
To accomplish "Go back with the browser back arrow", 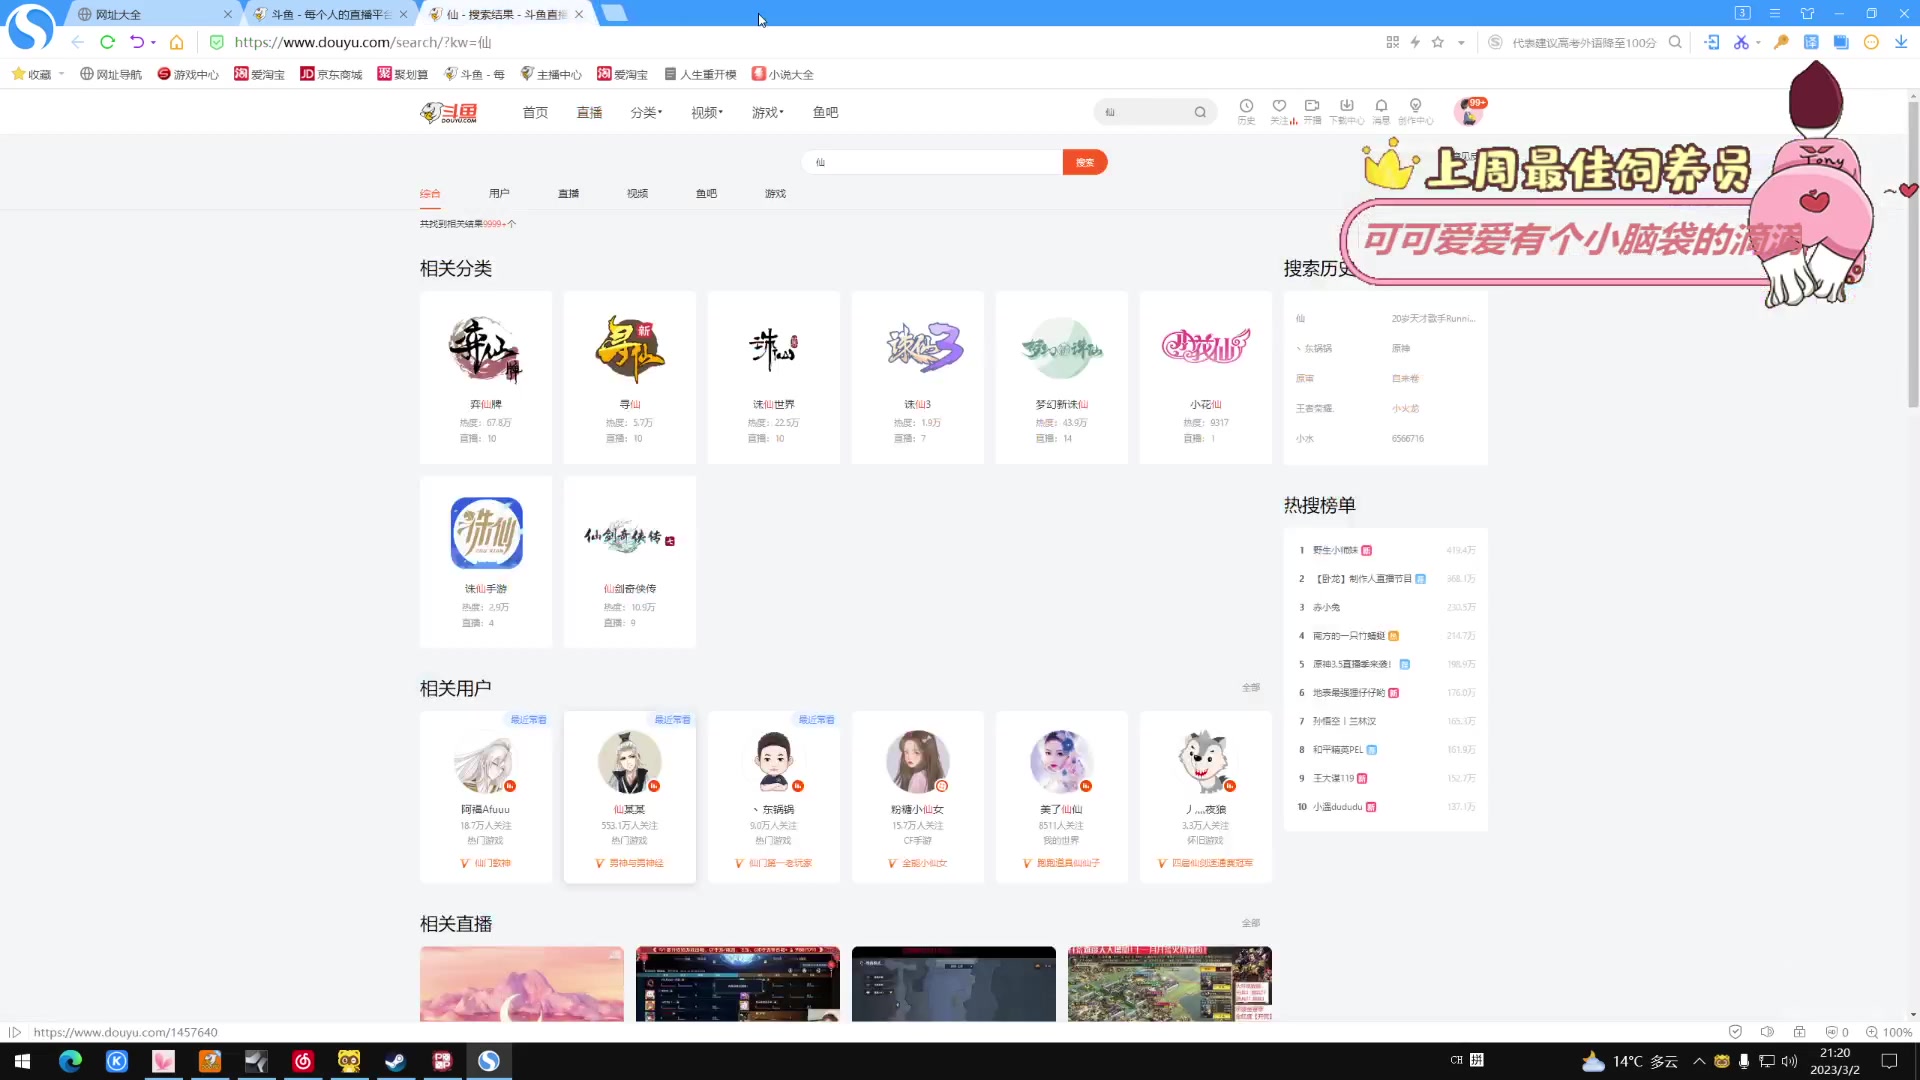I will [77, 42].
